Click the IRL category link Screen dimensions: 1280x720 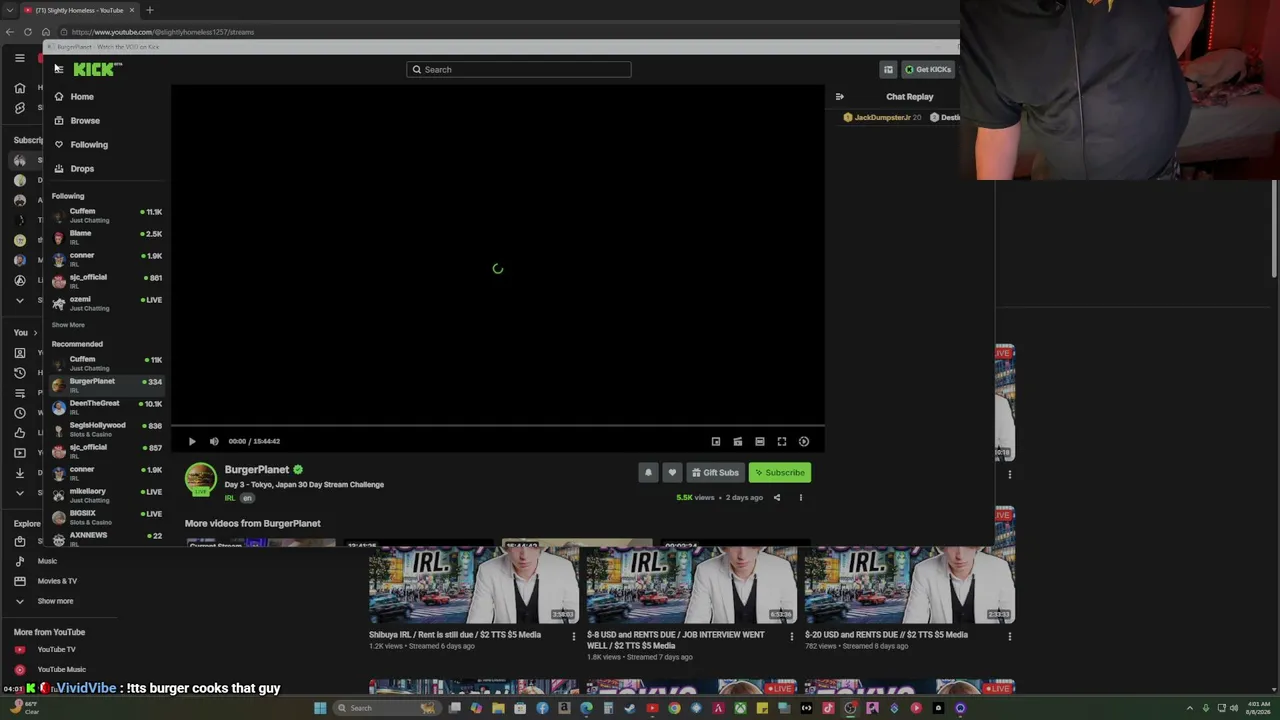tap(230, 498)
